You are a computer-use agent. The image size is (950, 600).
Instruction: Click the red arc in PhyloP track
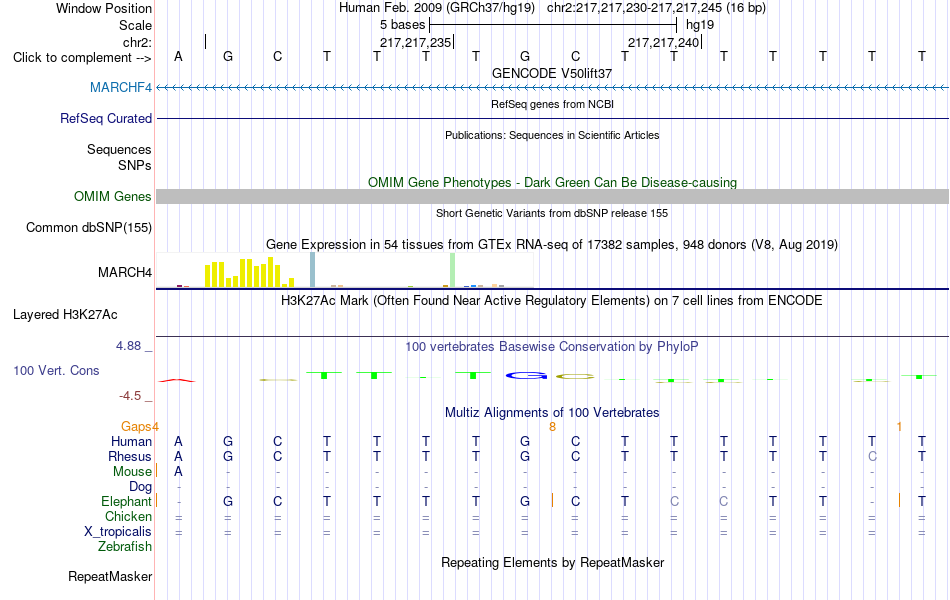point(177,381)
